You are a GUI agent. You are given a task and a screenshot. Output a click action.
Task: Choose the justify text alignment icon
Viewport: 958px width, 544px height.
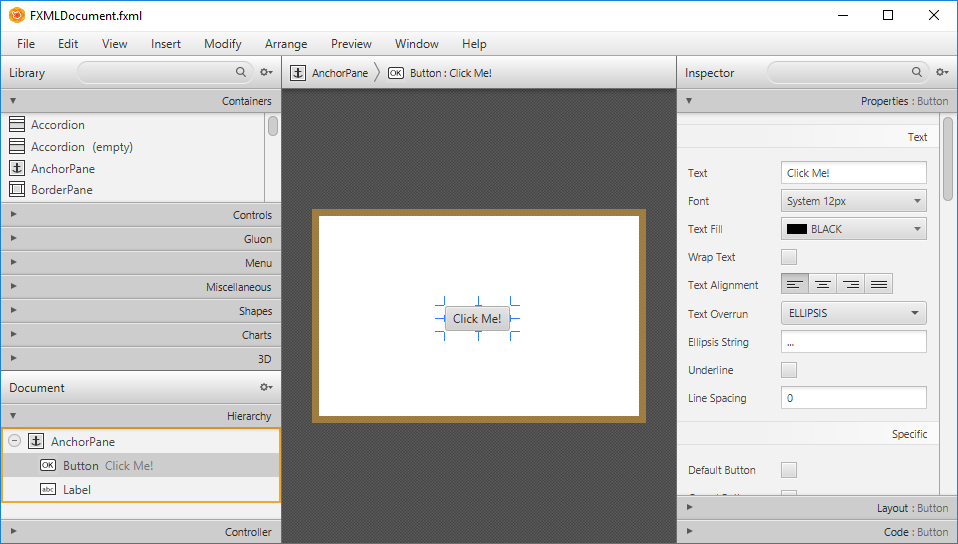click(879, 285)
